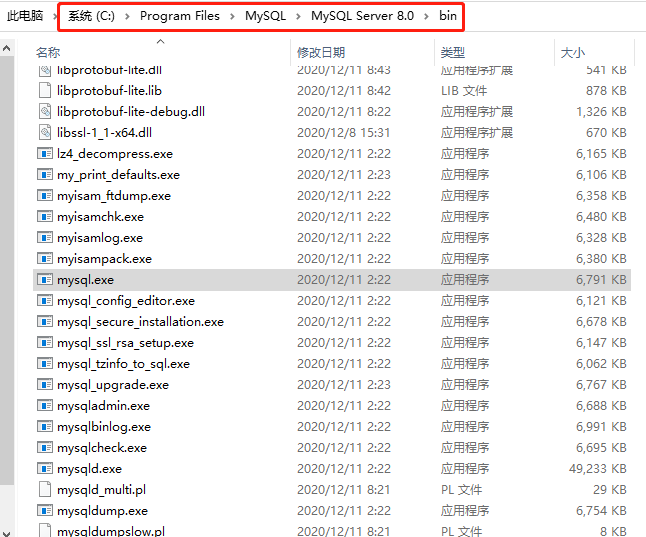Viewport: 646px width, 537px height.
Task: Click the LIB 文件 type cell
Action: pyautogui.click(x=464, y=91)
